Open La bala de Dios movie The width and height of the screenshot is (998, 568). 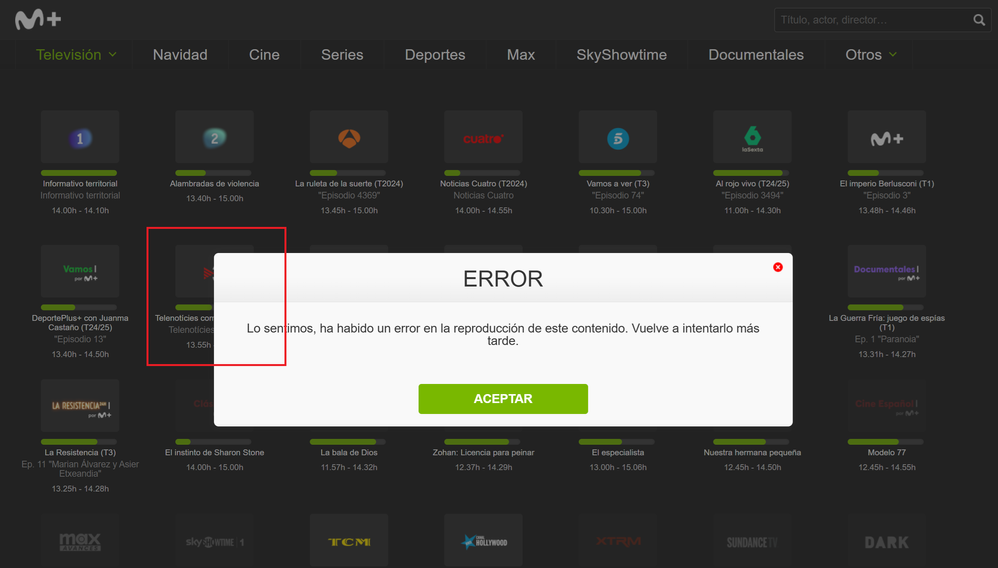(349, 452)
